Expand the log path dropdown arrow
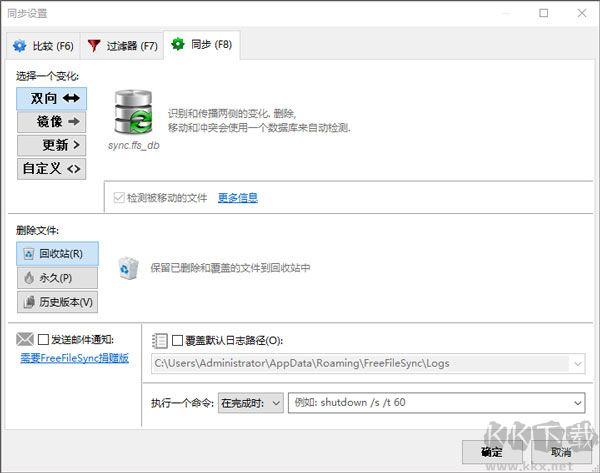Viewport: 600px width, 473px height. click(578, 364)
